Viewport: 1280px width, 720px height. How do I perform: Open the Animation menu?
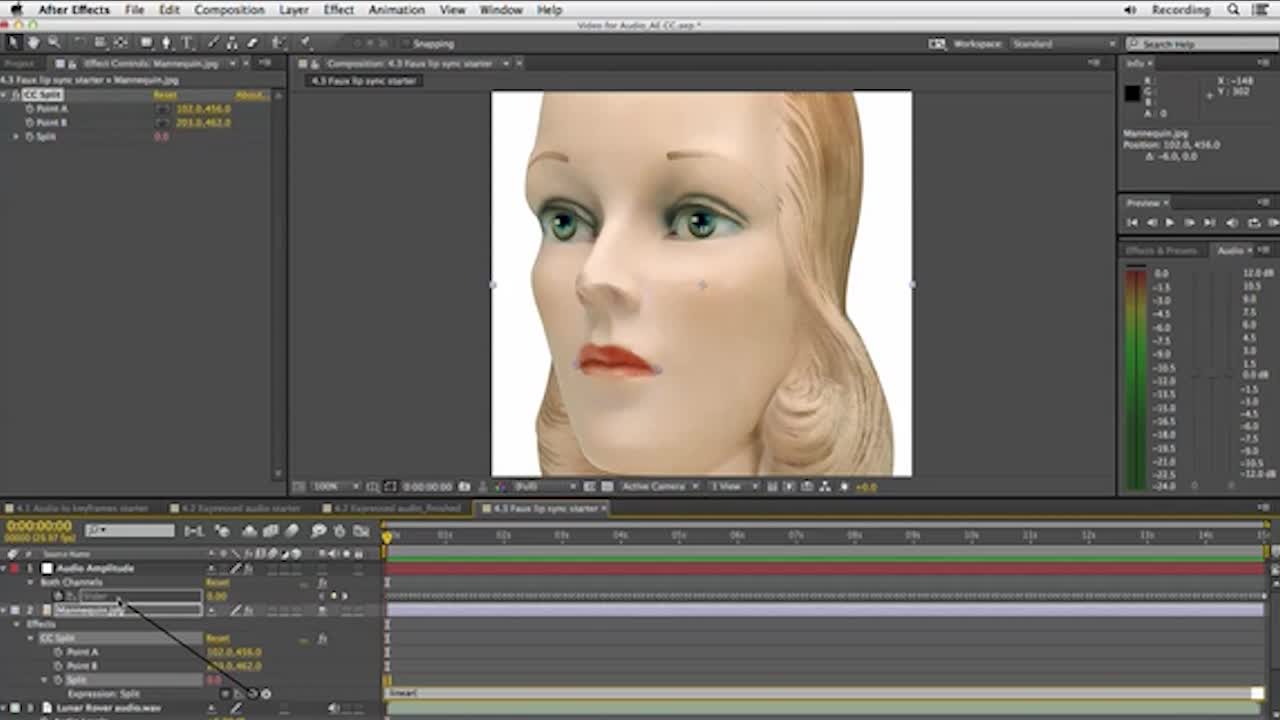[x=396, y=10]
